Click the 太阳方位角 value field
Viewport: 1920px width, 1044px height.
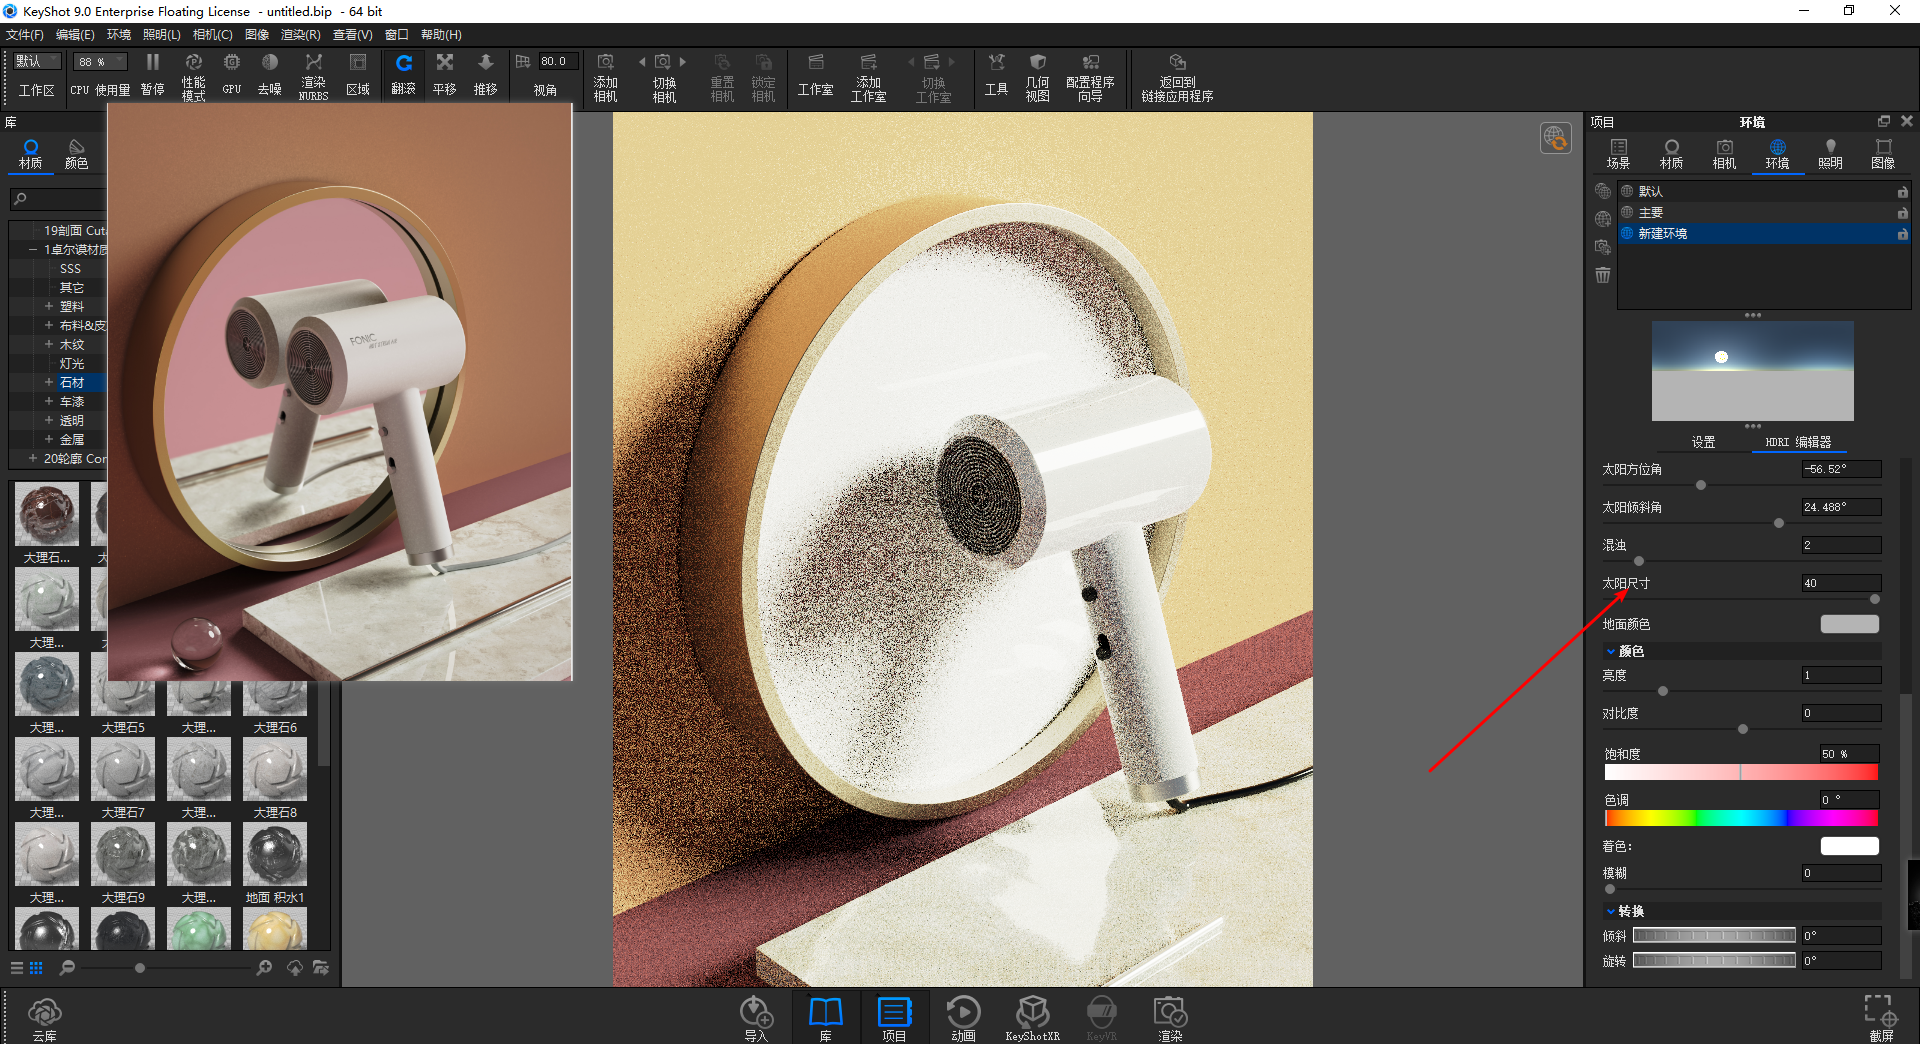tap(1840, 469)
